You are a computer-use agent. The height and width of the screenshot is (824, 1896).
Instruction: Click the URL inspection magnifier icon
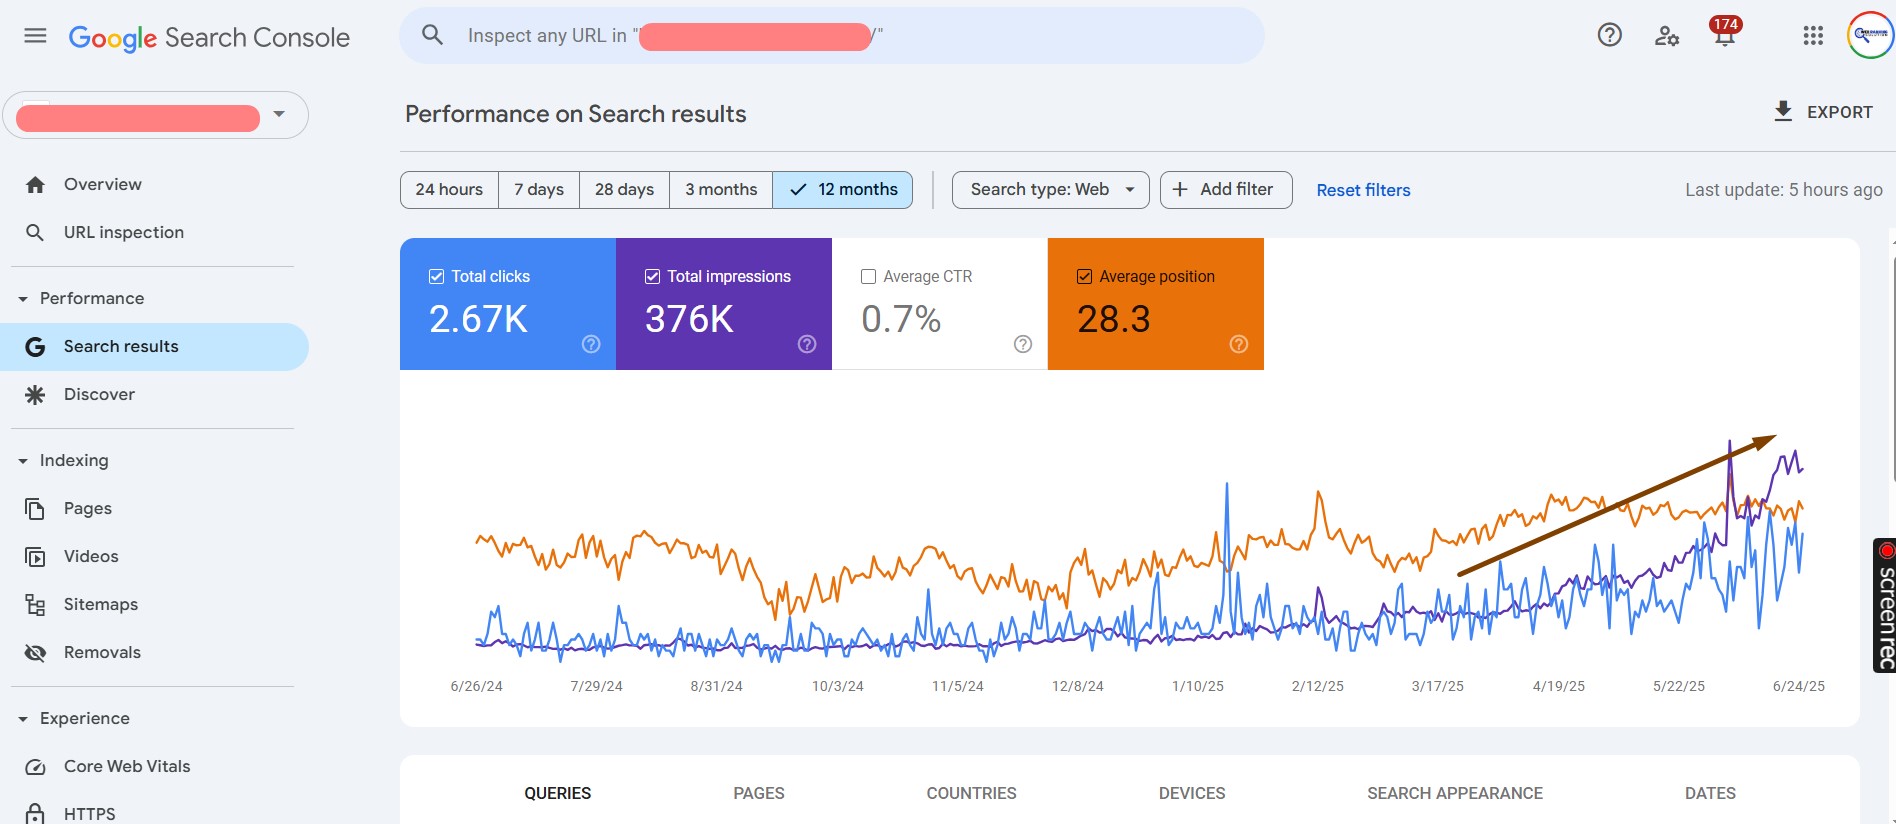[x=35, y=233]
